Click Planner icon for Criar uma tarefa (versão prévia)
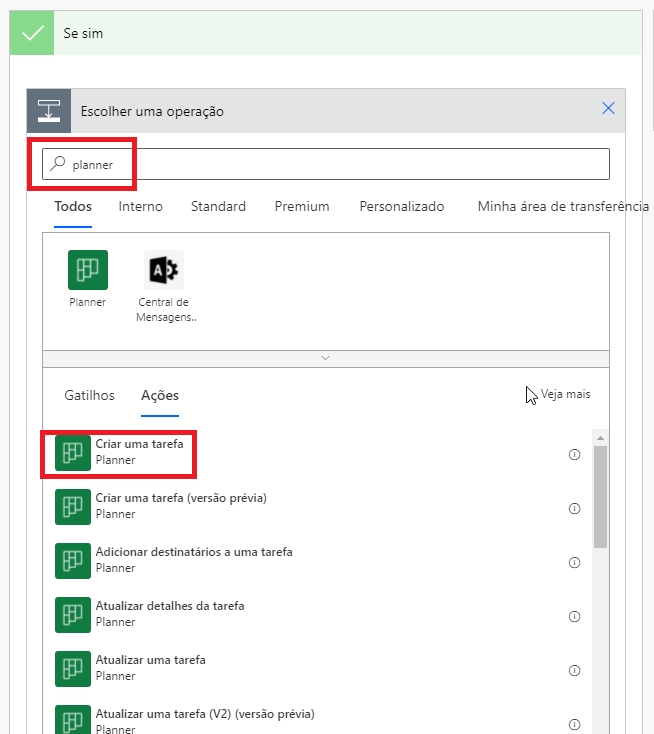This screenshot has height=734, width=654. pyautogui.click(x=73, y=506)
